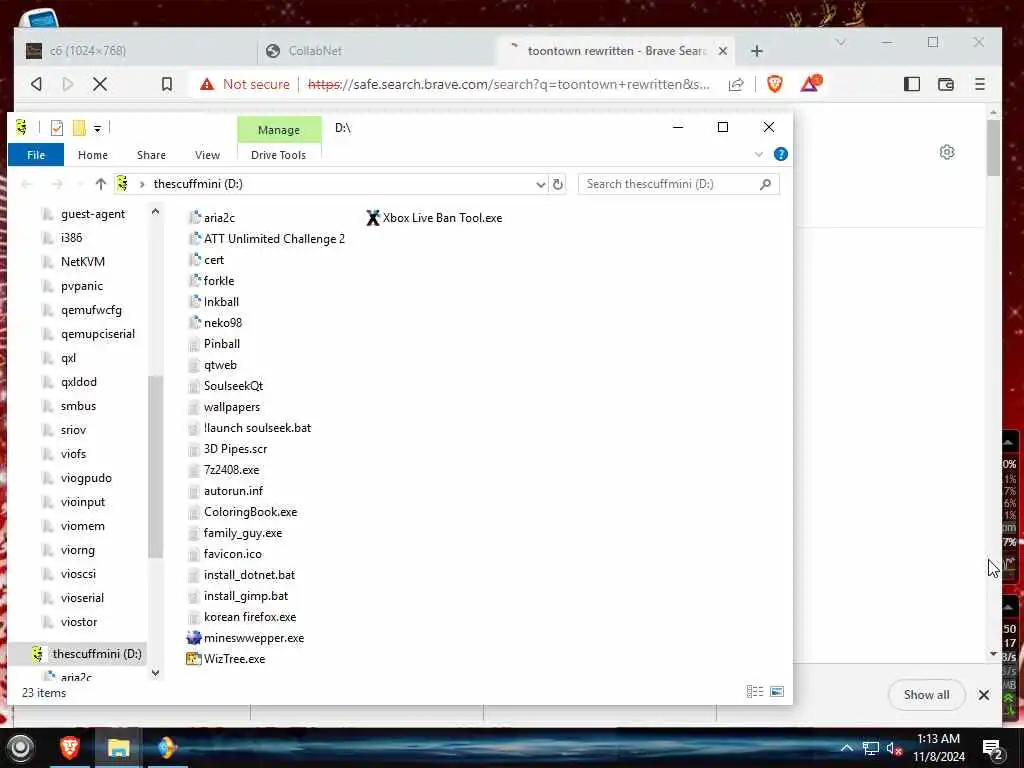The image size is (1024, 768).
Task: Close the Brave downloads bar
Action: (x=984, y=695)
